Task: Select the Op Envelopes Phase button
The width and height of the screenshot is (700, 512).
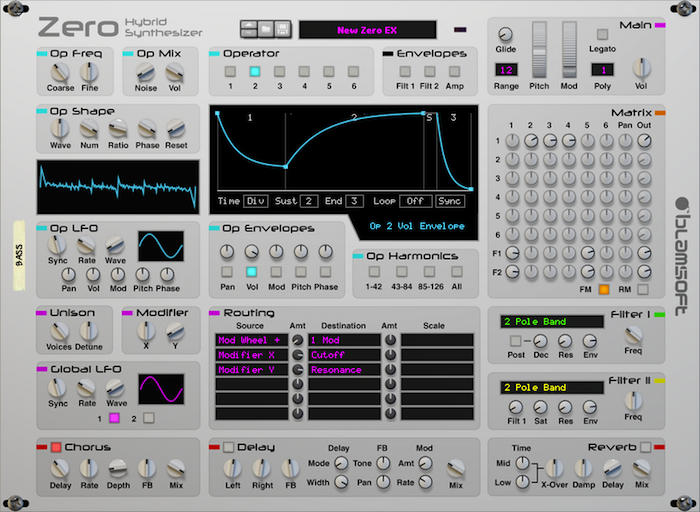Action: click(325, 271)
